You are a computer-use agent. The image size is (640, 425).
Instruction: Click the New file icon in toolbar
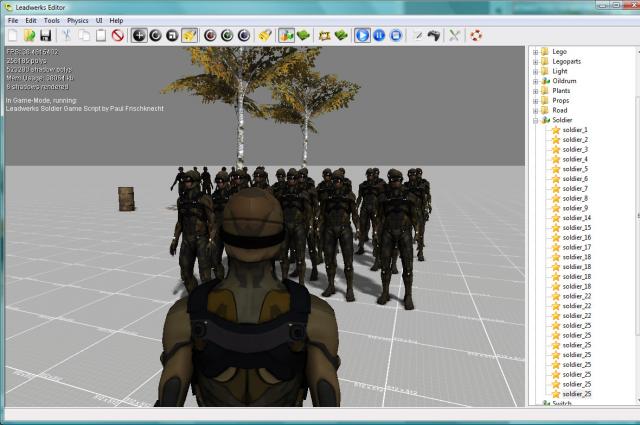coord(12,35)
